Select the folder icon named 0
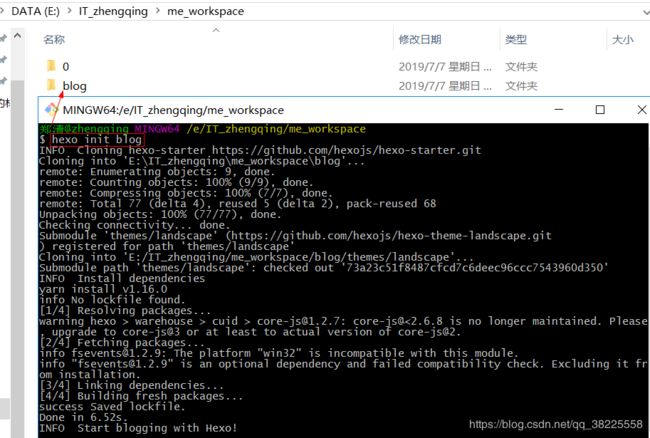650x438 pixels. (51, 65)
